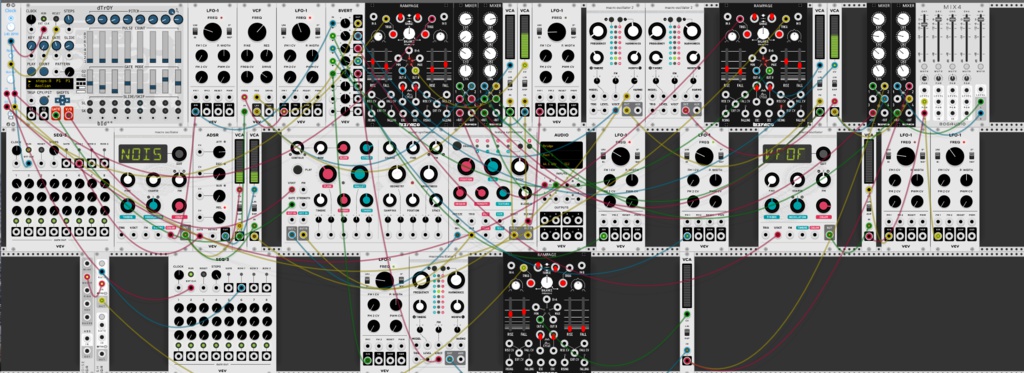Click the CLOCK knob on middle-row SEQ-3
This screenshot has height=373, width=1024.
(x=16, y=150)
